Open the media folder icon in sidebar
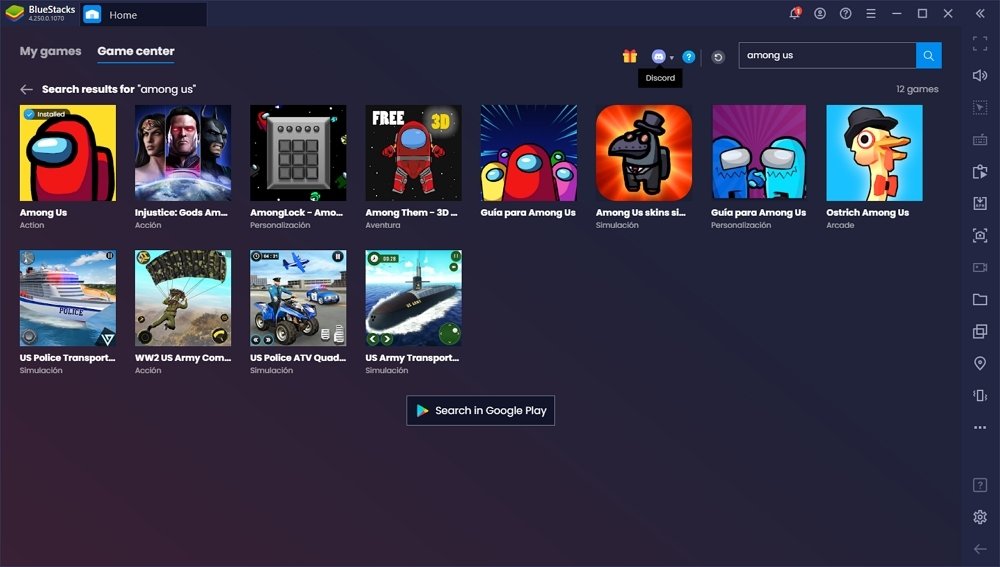Image resolution: width=1000 pixels, height=567 pixels. pyautogui.click(x=980, y=299)
